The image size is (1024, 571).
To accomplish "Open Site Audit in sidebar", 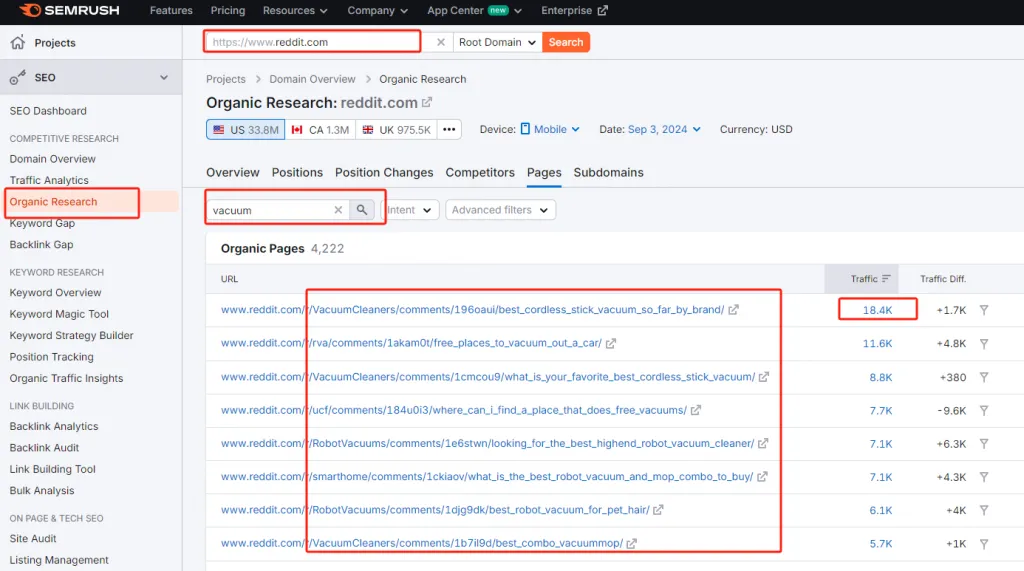I will (x=33, y=539).
